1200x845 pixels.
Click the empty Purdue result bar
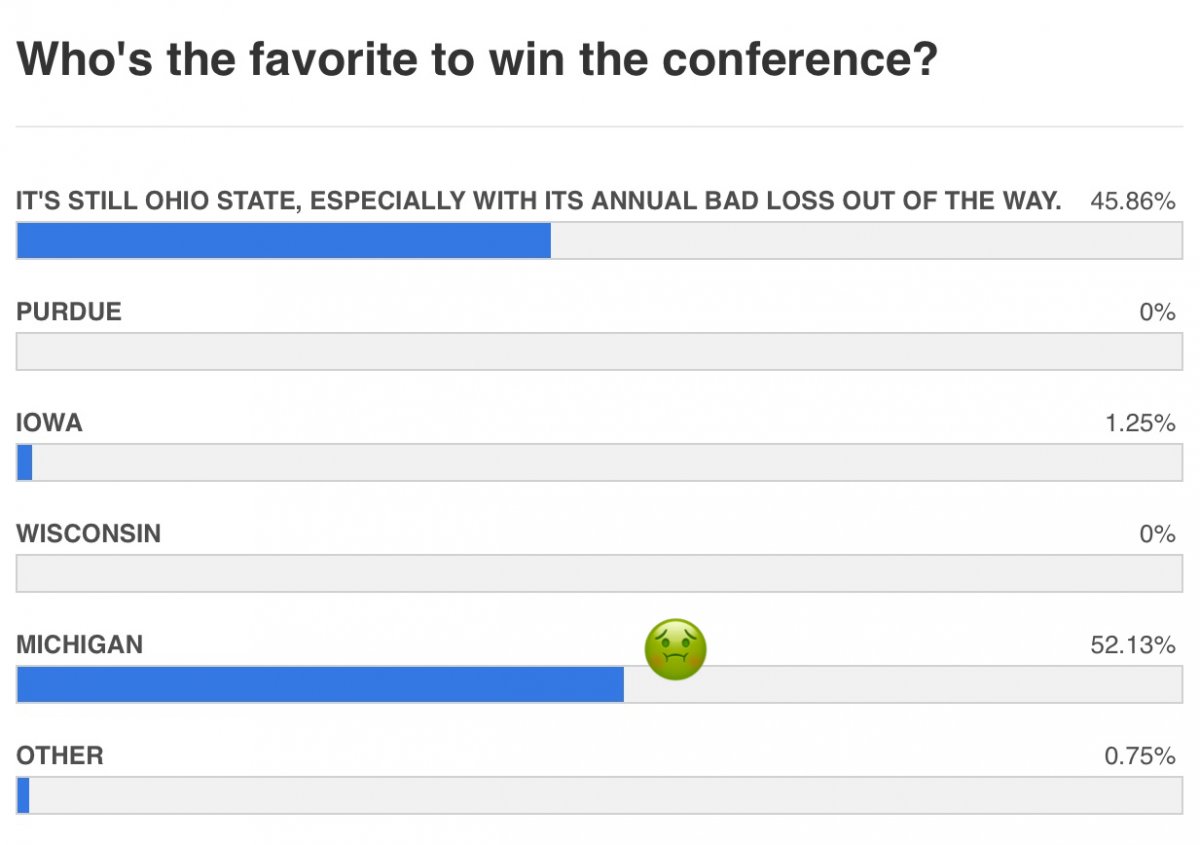(x=599, y=351)
